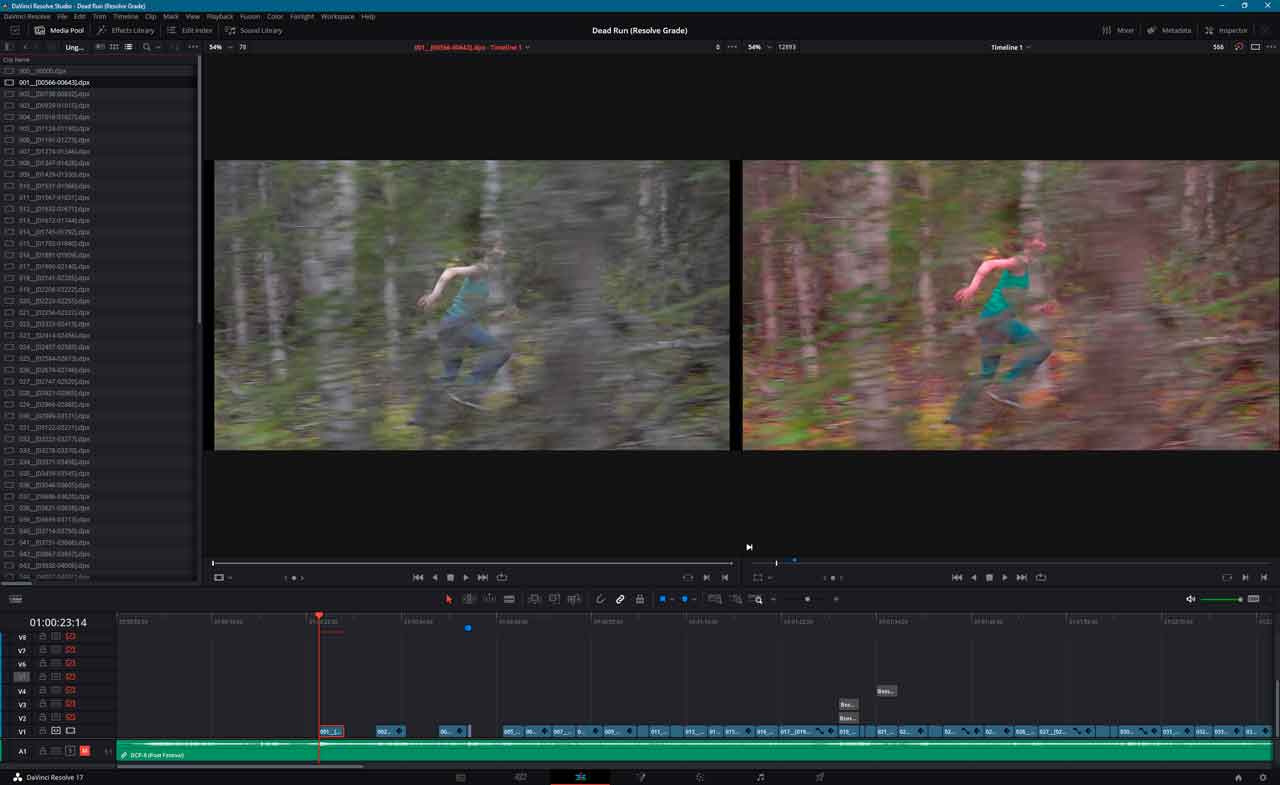Open the Fusion menu
The height and width of the screenshot is (785, 1280).
(250, 17)
